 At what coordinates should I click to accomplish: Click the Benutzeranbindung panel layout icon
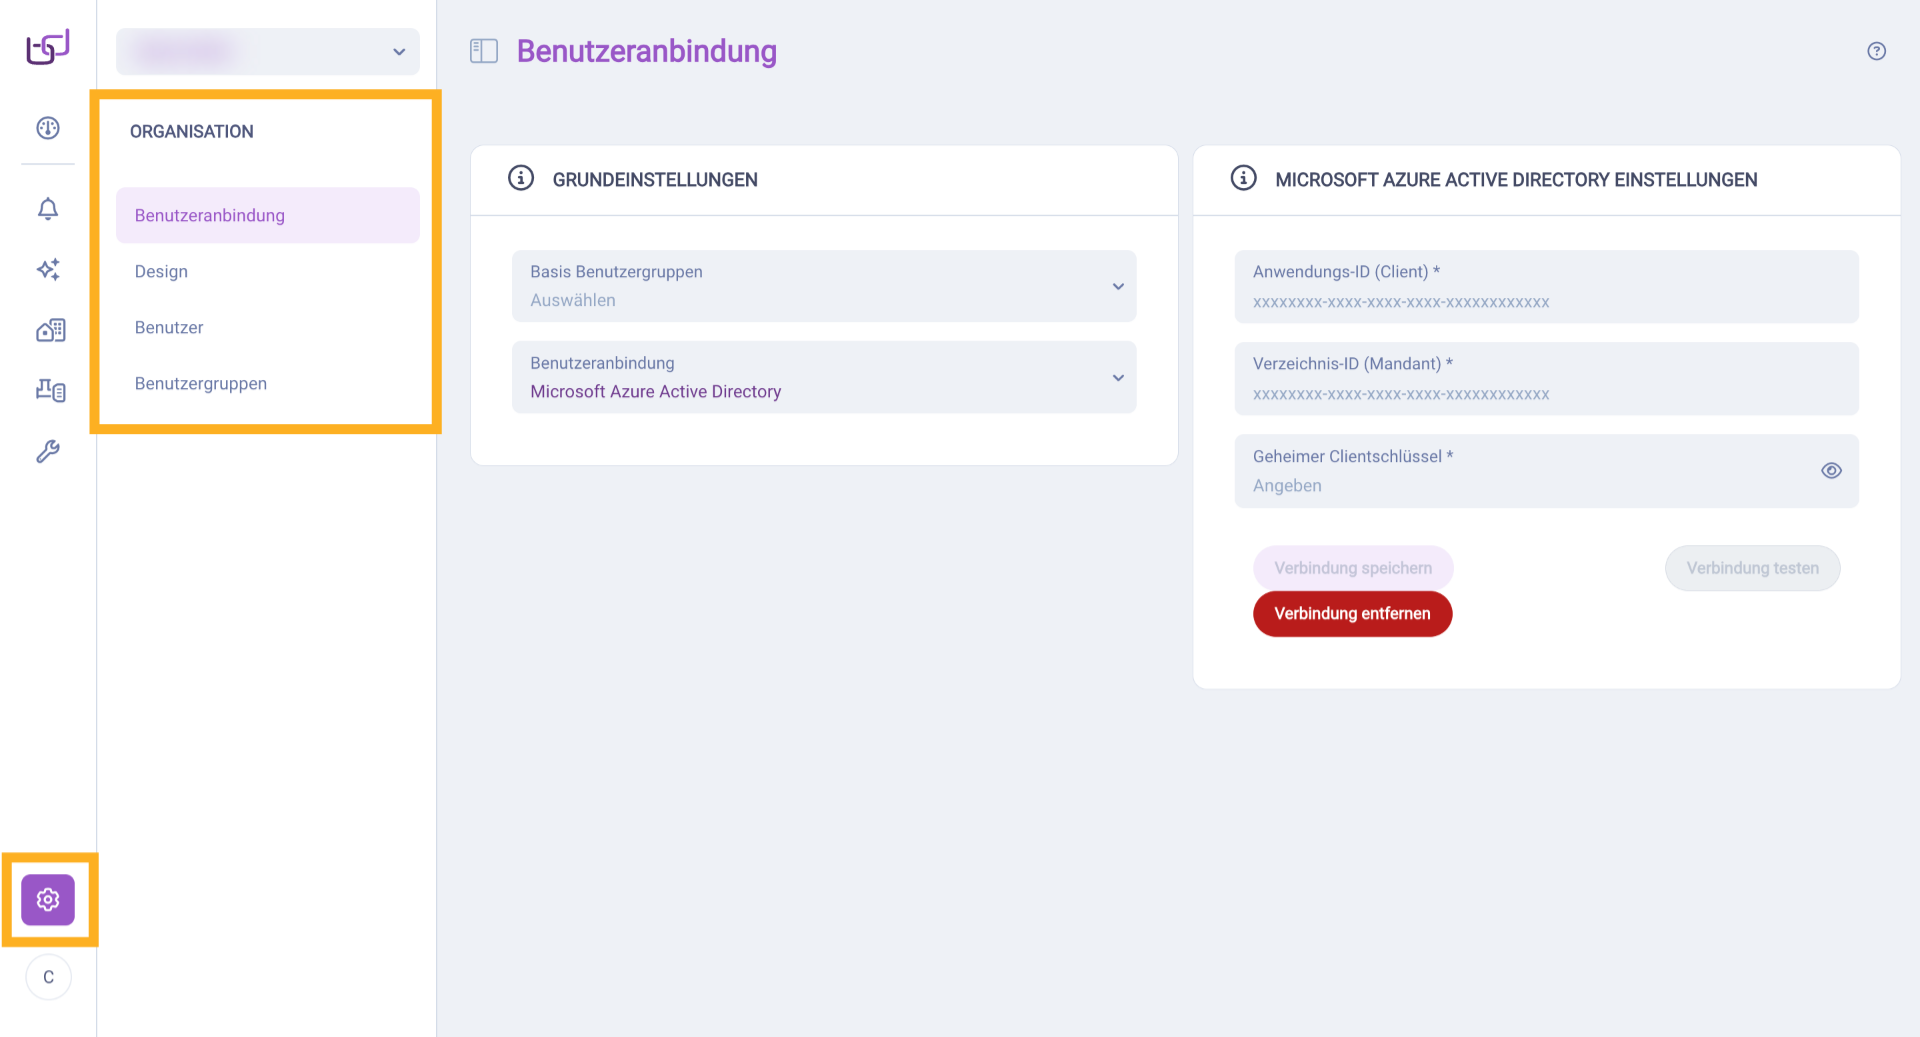[x=483, y=50]
